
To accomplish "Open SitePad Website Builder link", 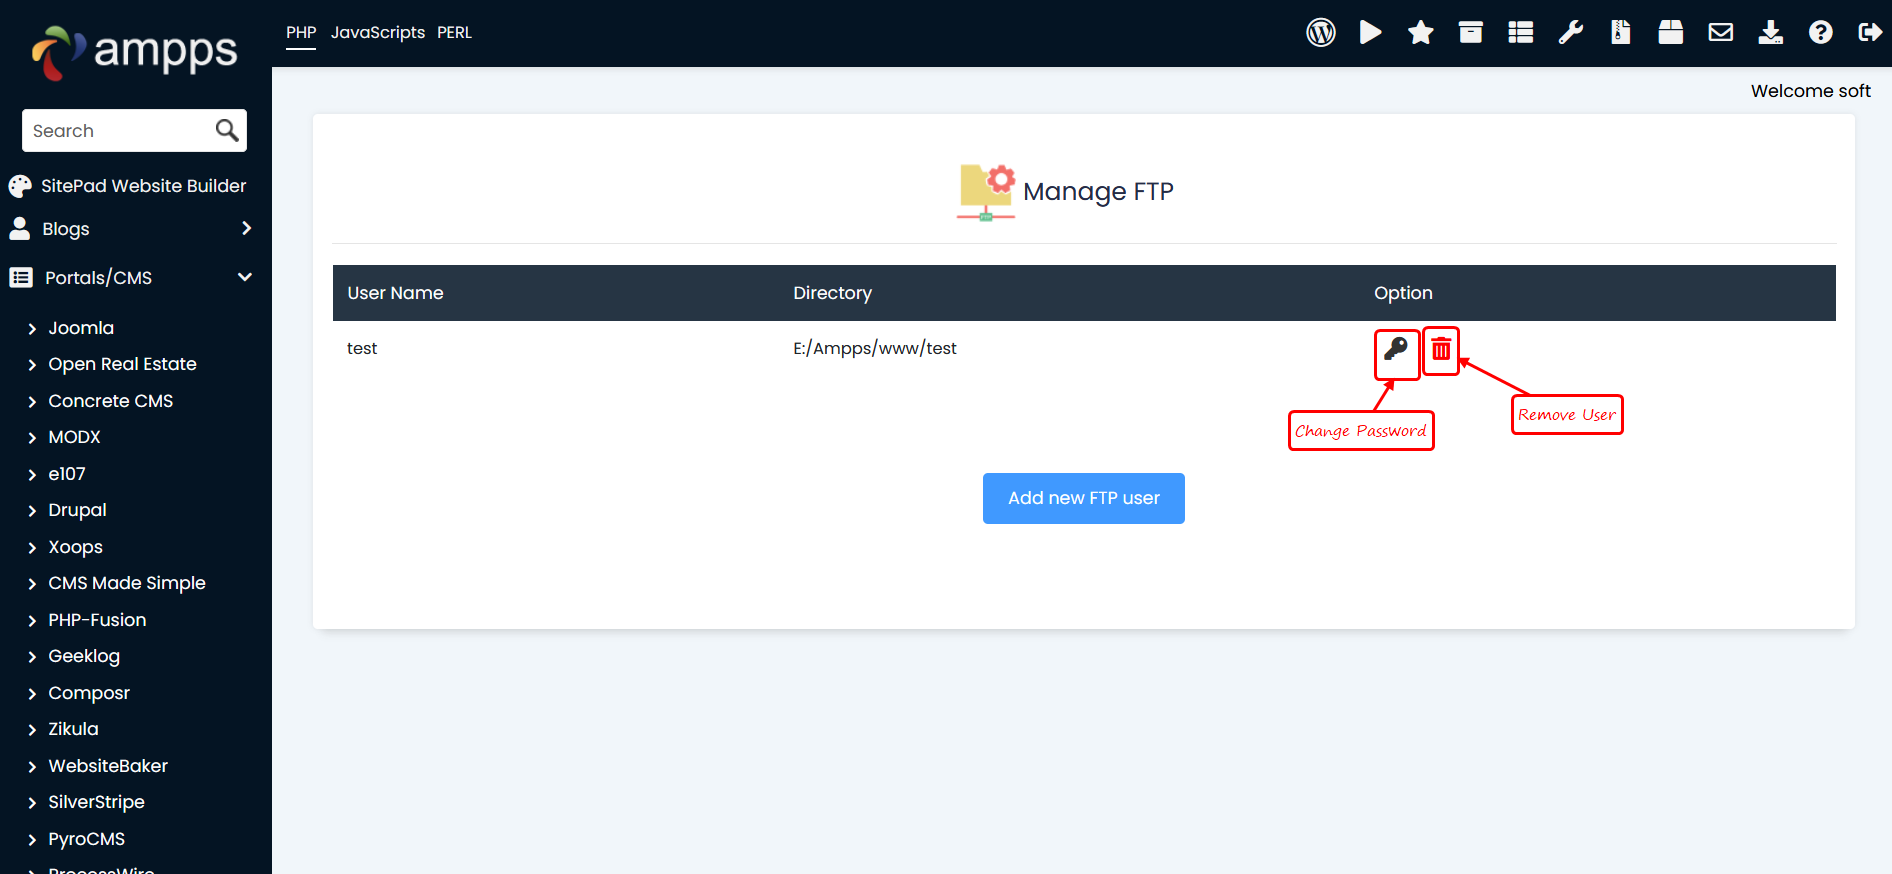I will click(143, 186).
